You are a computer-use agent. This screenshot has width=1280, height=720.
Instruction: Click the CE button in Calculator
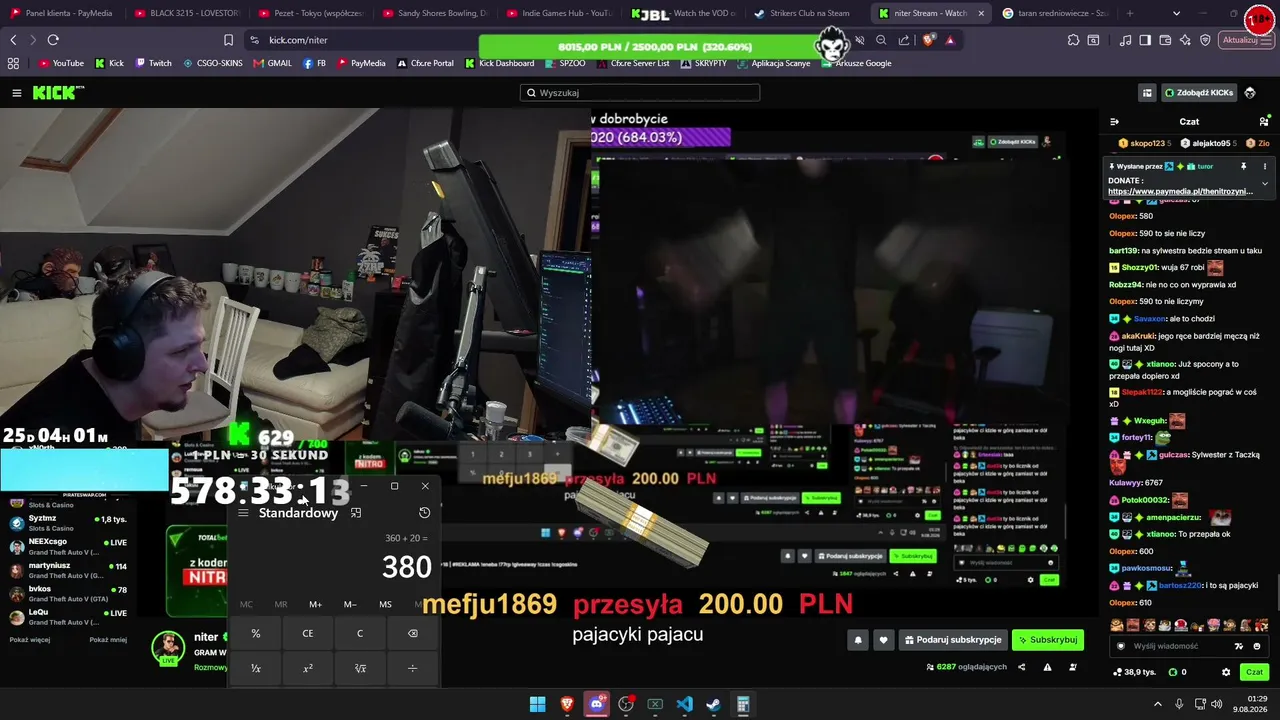coord(308,633)
